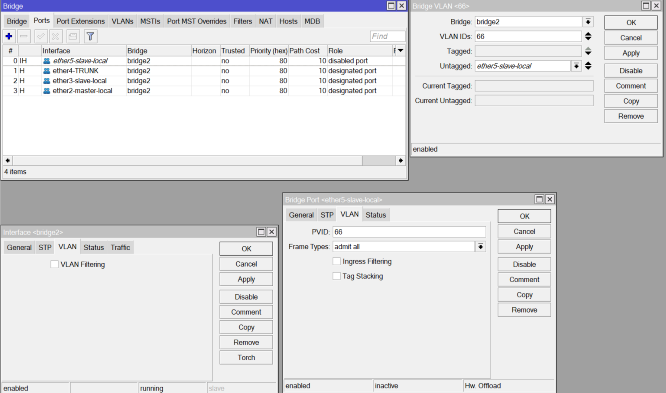The image size is (666, 393).
Task: Click Torch button in Interface bridge2 window
Action: (246, 358)
